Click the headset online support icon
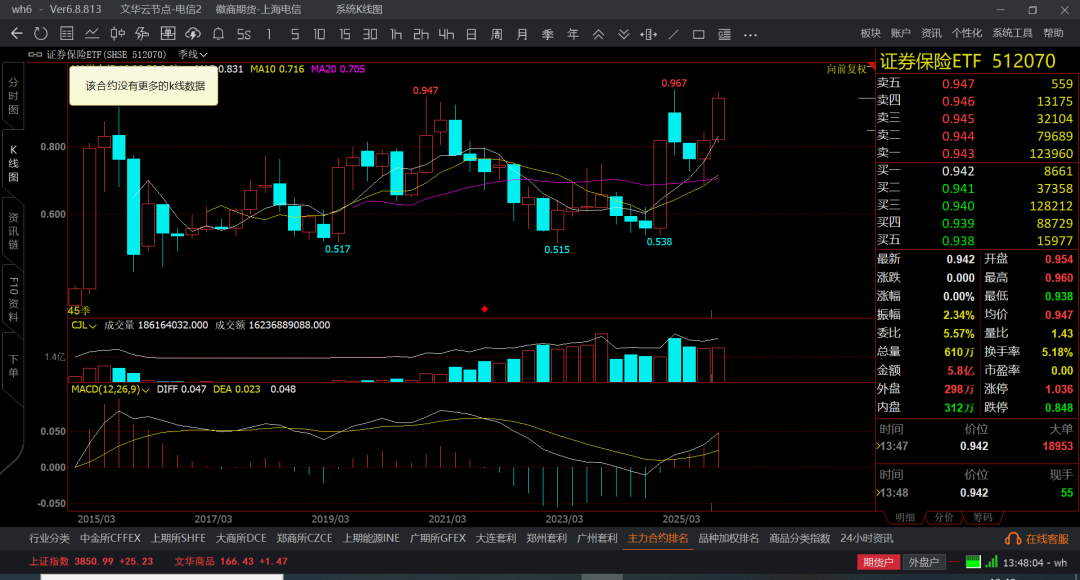Viewport: 1080px width, 580px height. [x=1013, y=539]
